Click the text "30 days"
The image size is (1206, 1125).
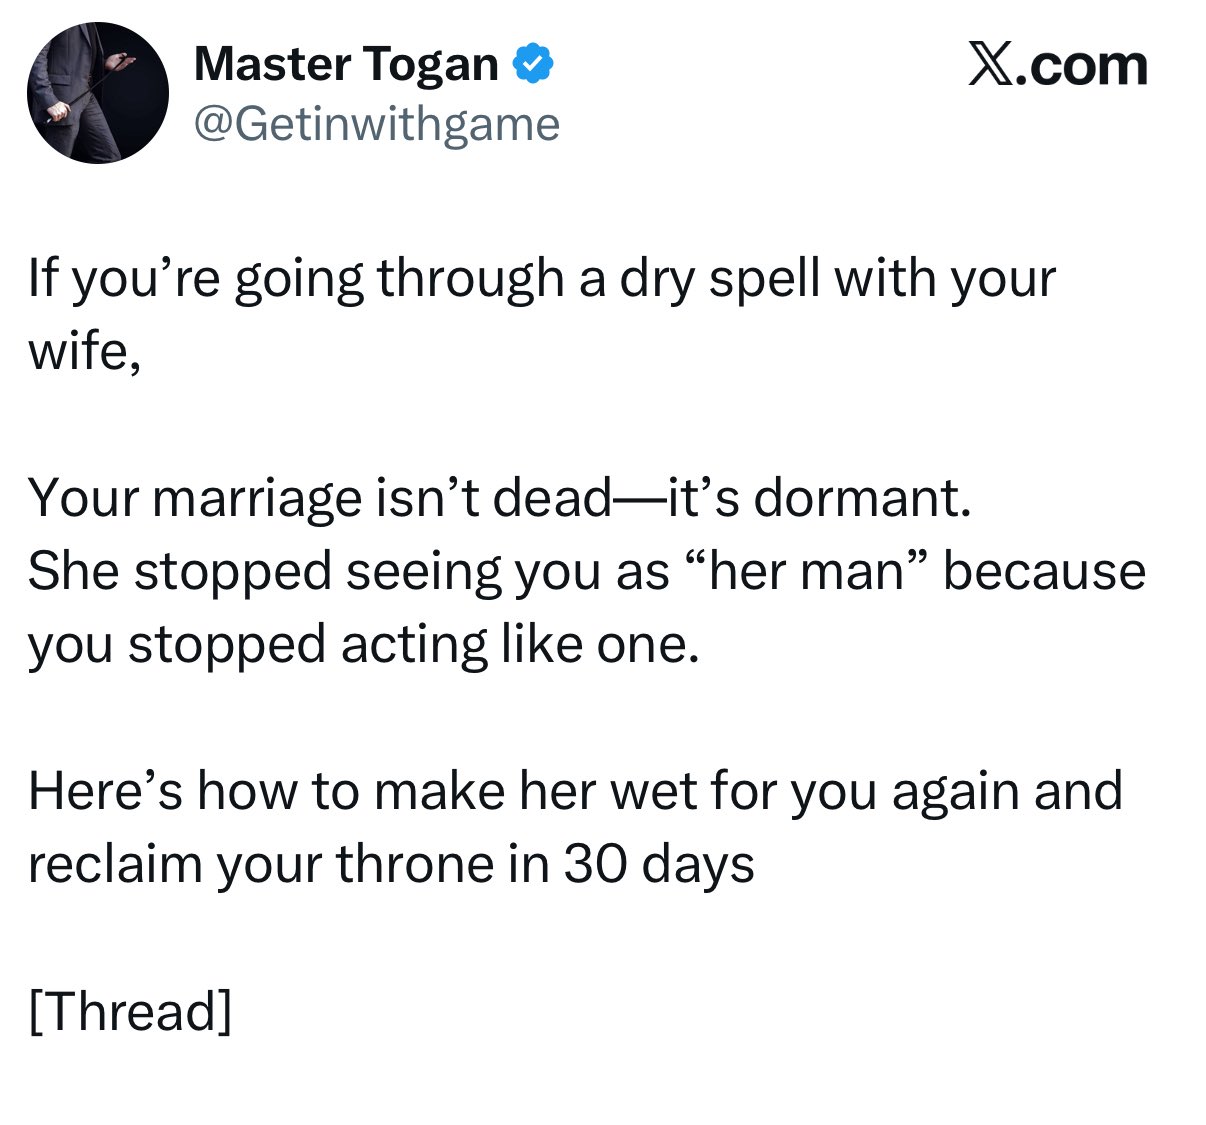tap(658, 864)
